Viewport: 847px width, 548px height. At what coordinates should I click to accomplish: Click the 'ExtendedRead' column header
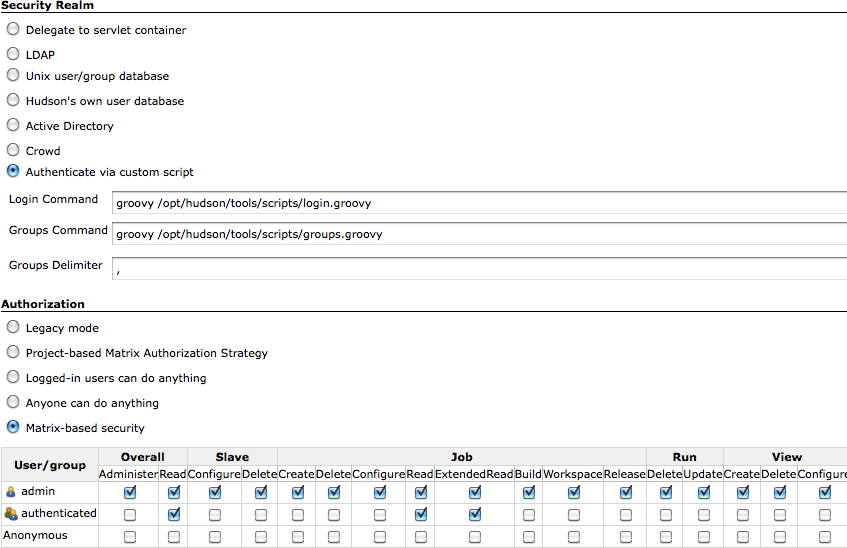point(474,474)
